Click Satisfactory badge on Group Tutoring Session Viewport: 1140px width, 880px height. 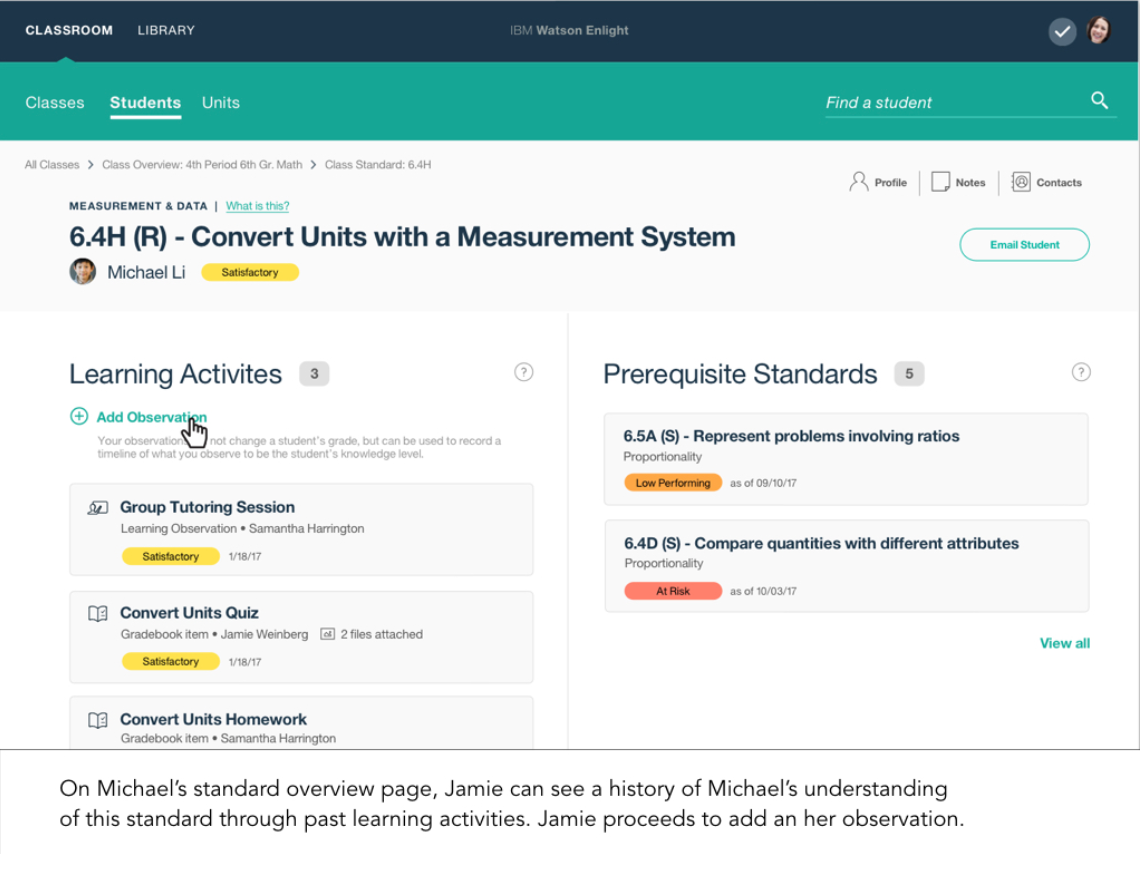170,556
